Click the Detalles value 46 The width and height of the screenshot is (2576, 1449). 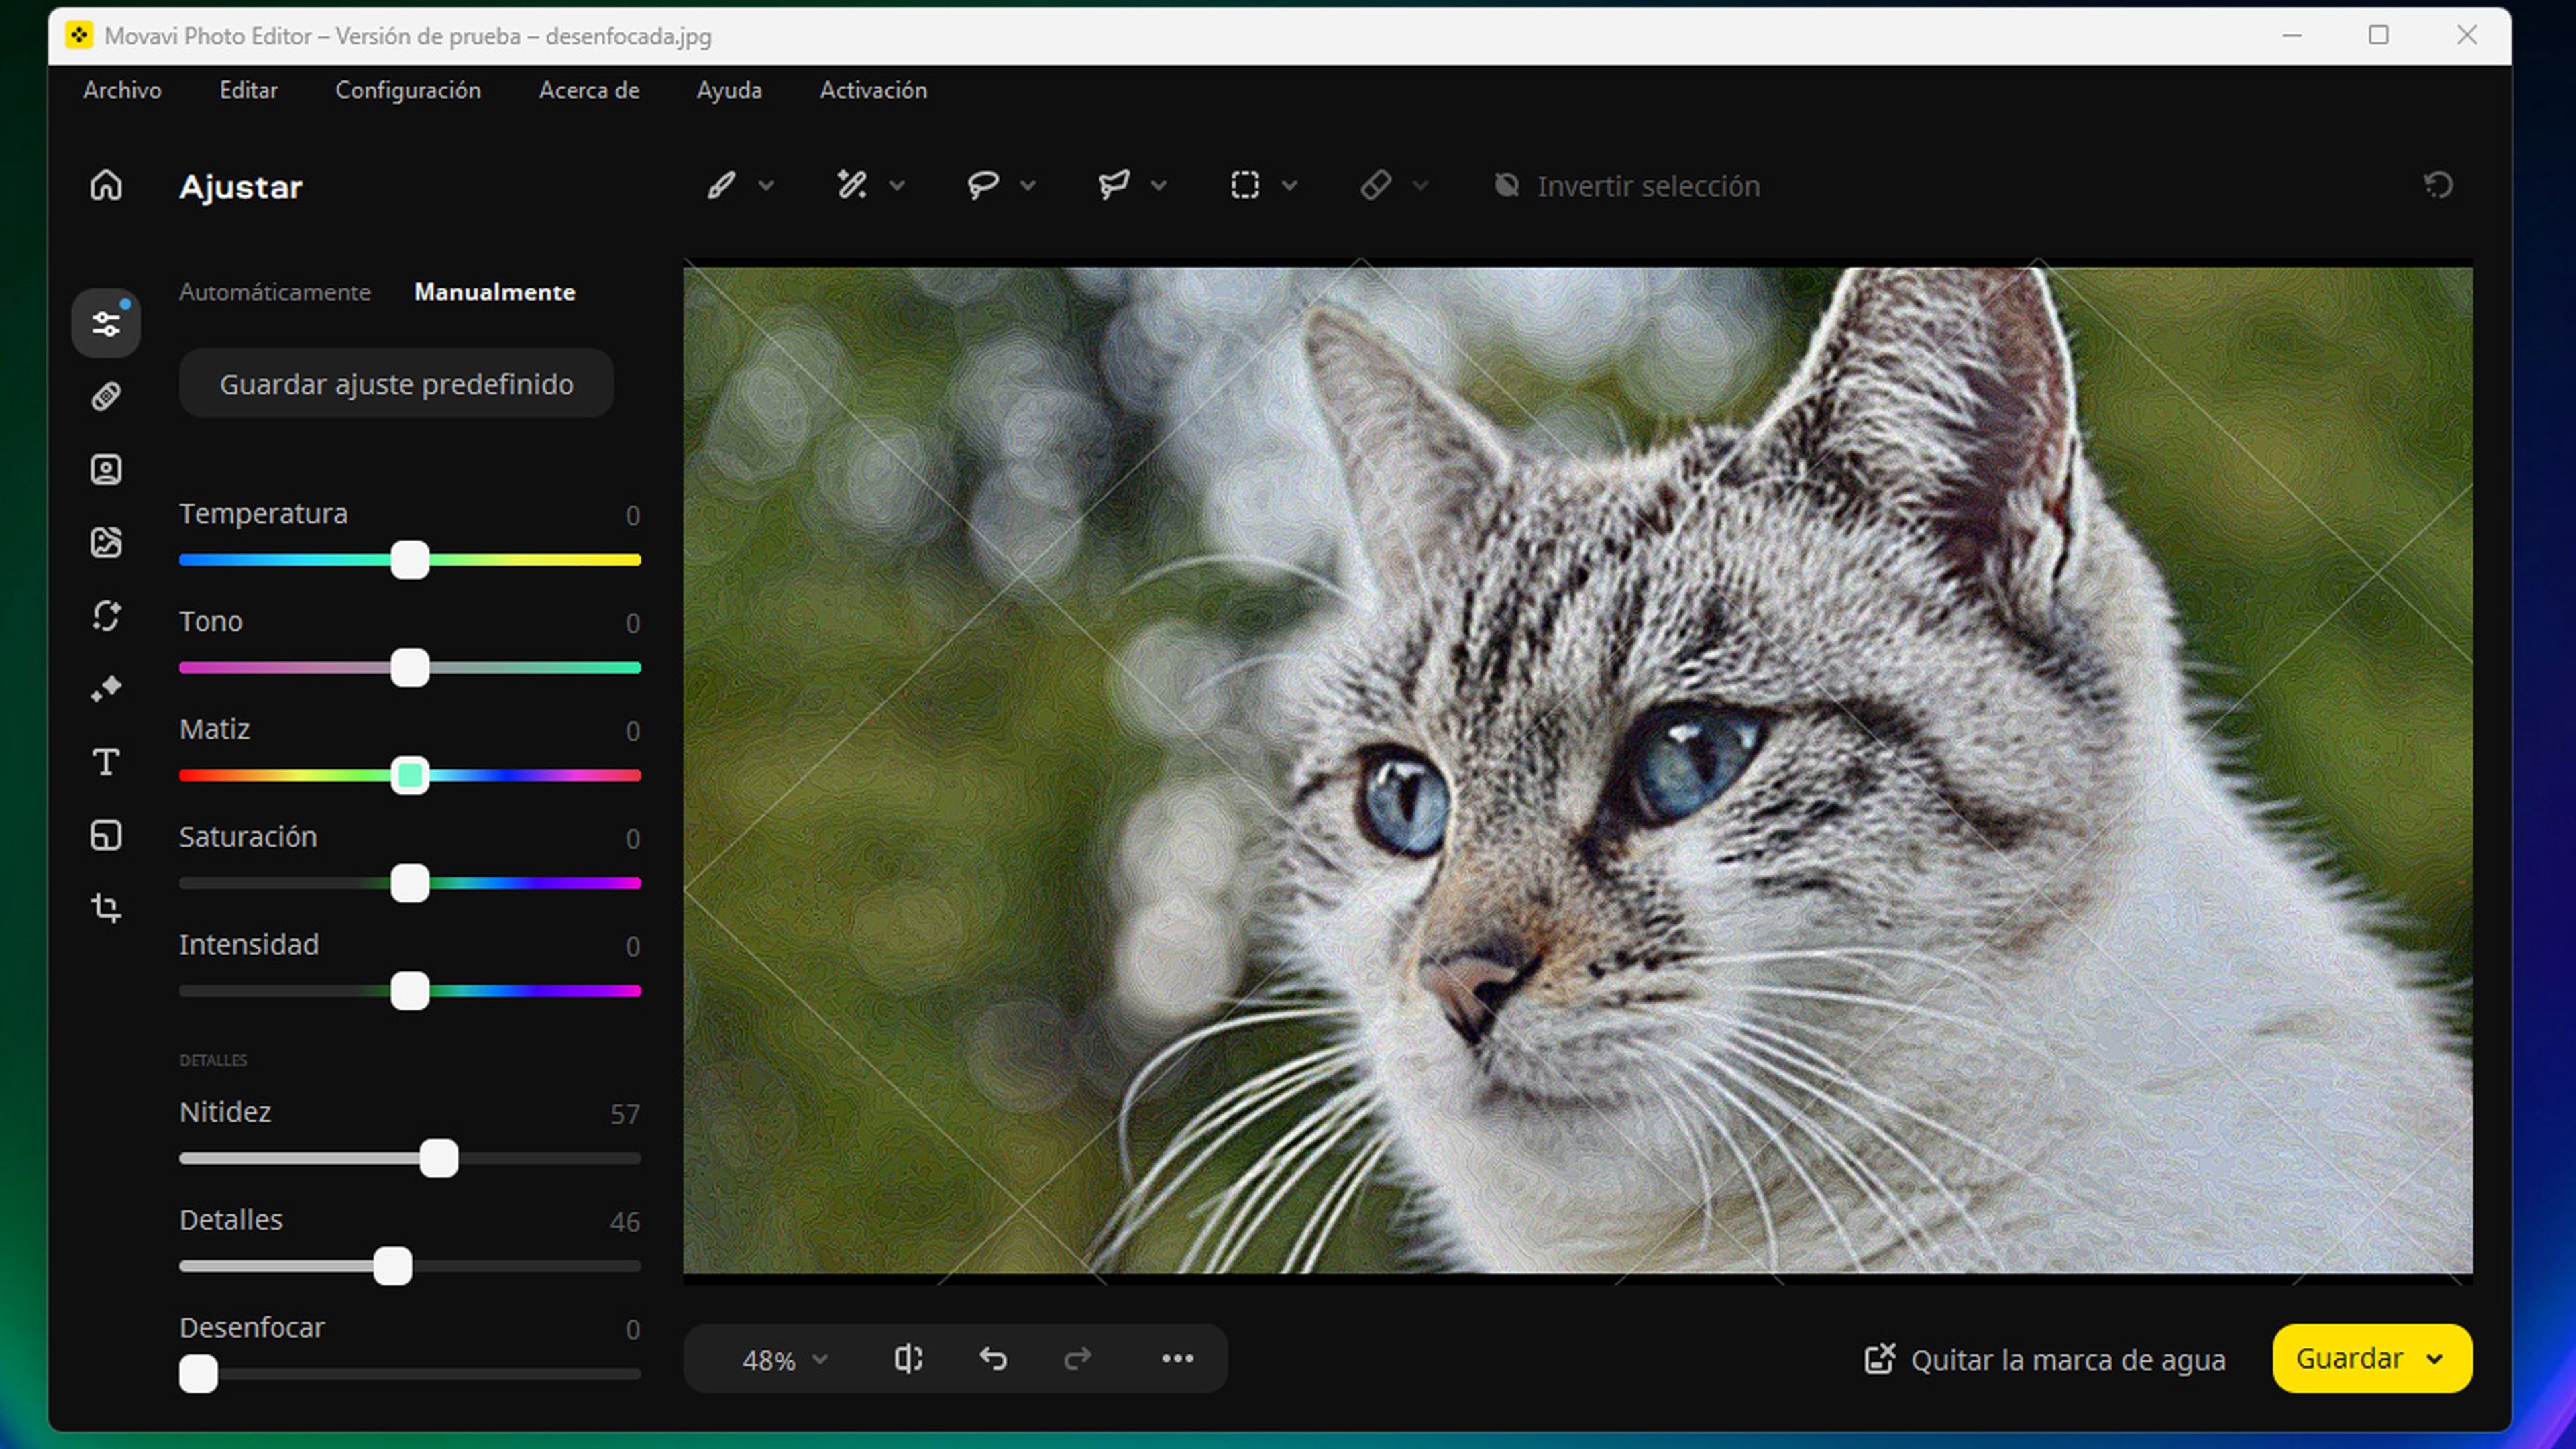625,1222
